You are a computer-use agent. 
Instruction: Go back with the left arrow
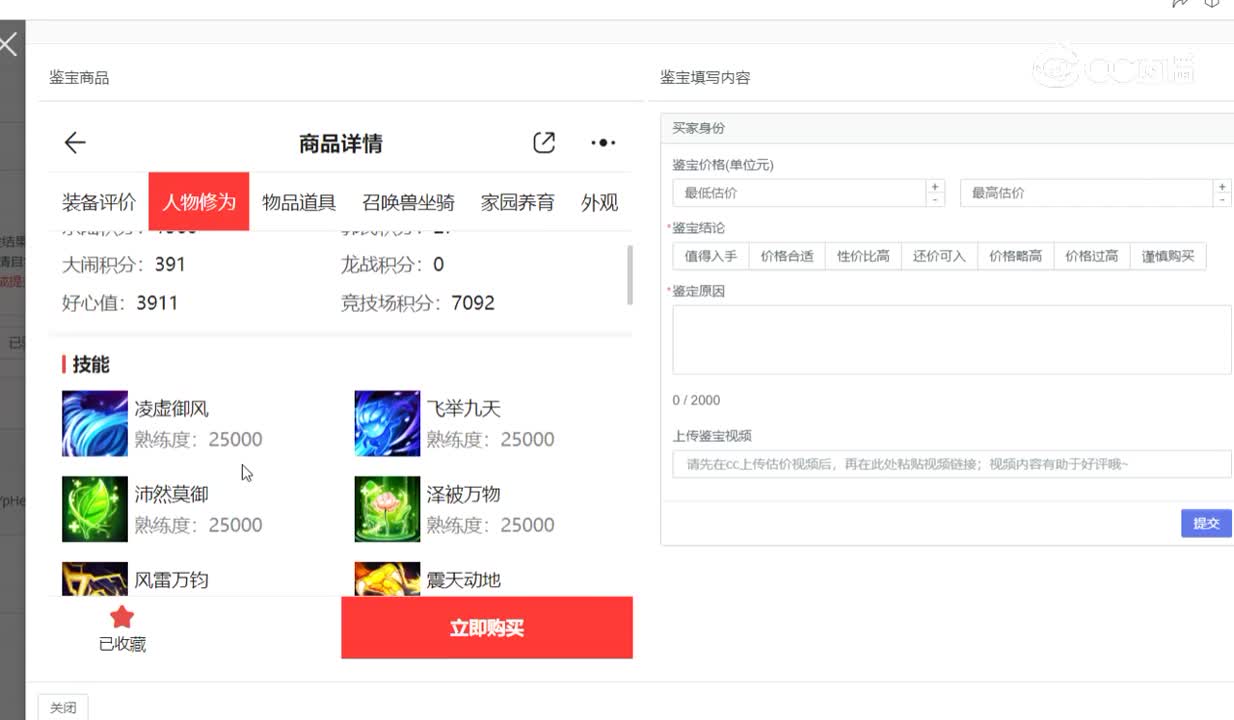pos(74,142)
